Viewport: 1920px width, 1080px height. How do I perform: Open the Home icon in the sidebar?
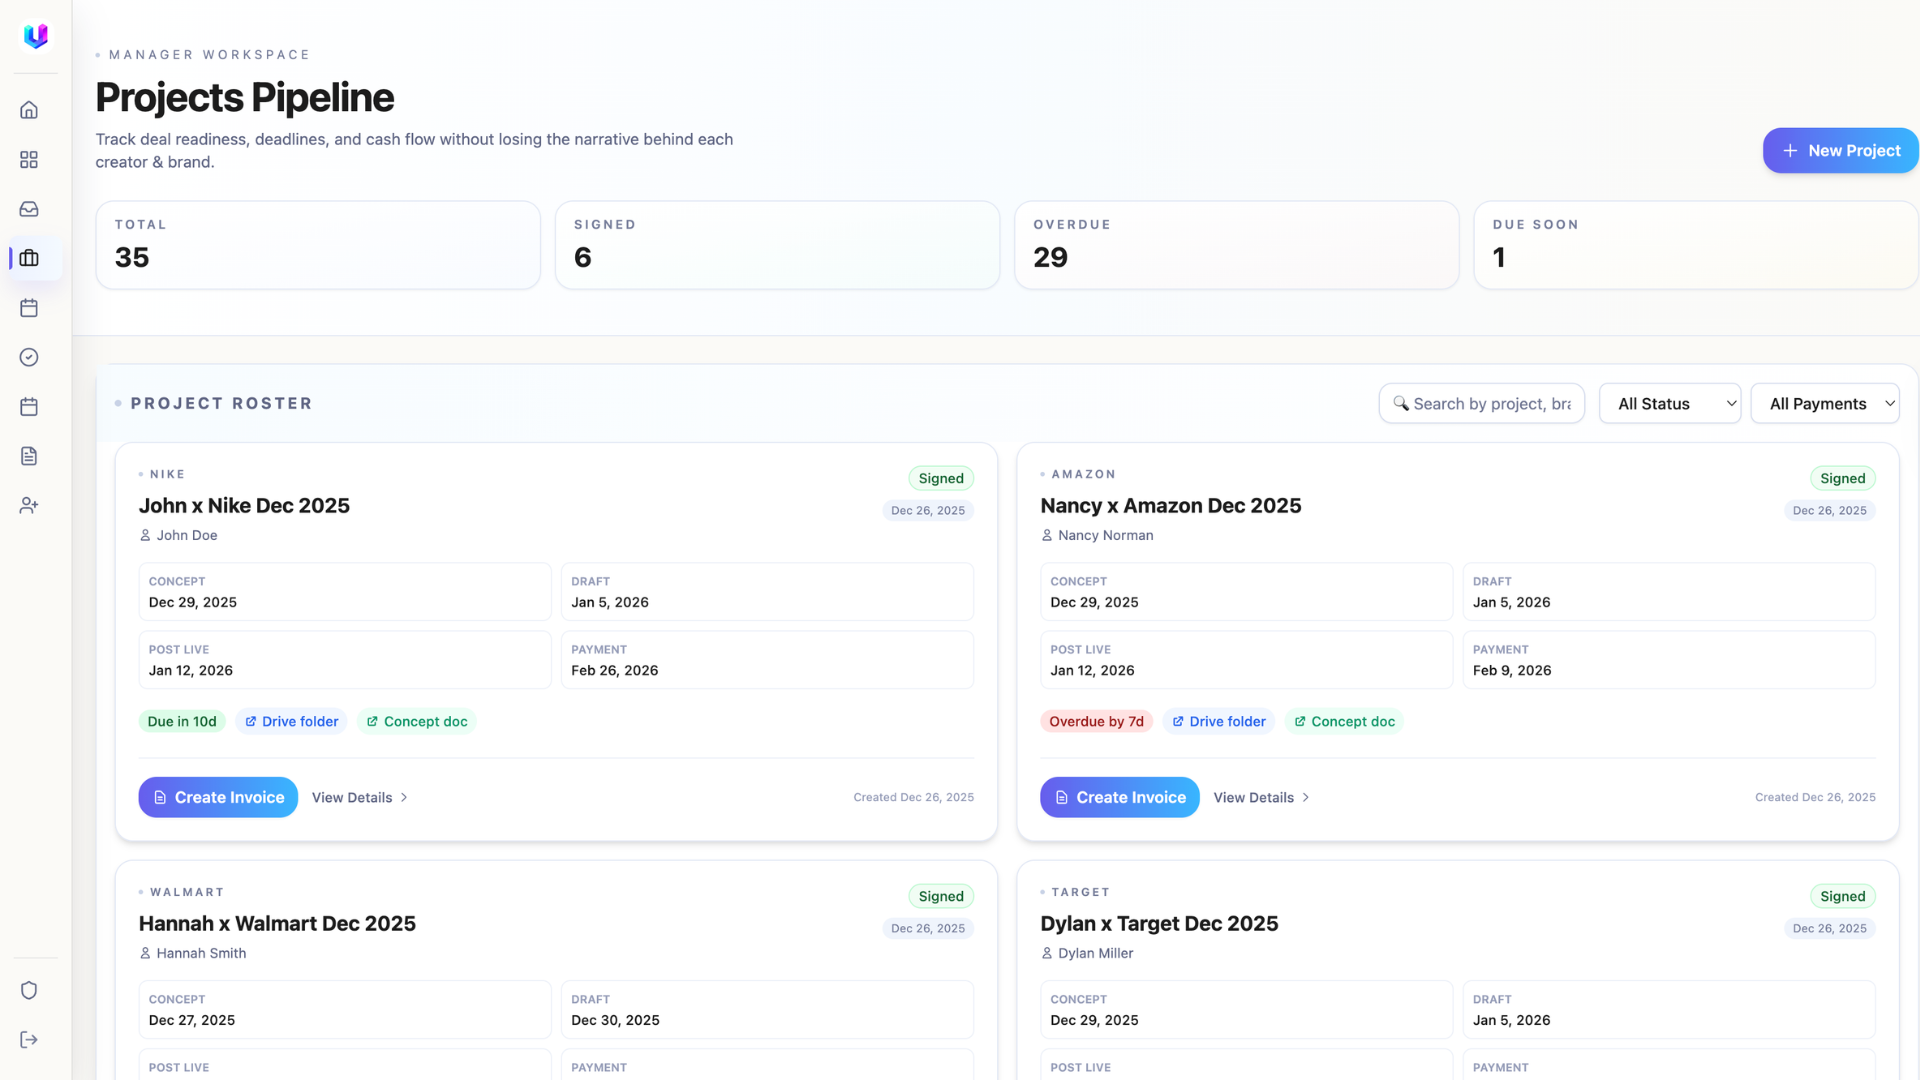(29, 110)
